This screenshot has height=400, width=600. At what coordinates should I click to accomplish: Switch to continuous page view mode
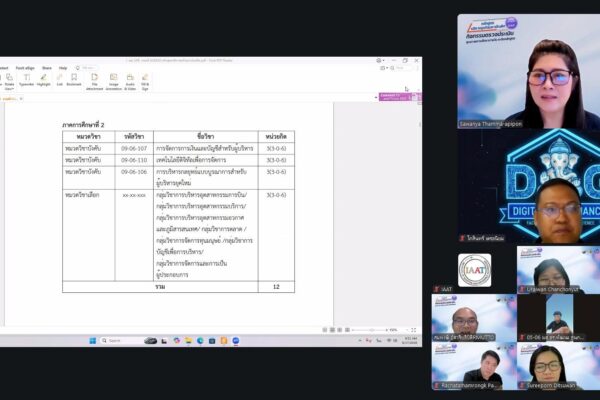[332, 330]
